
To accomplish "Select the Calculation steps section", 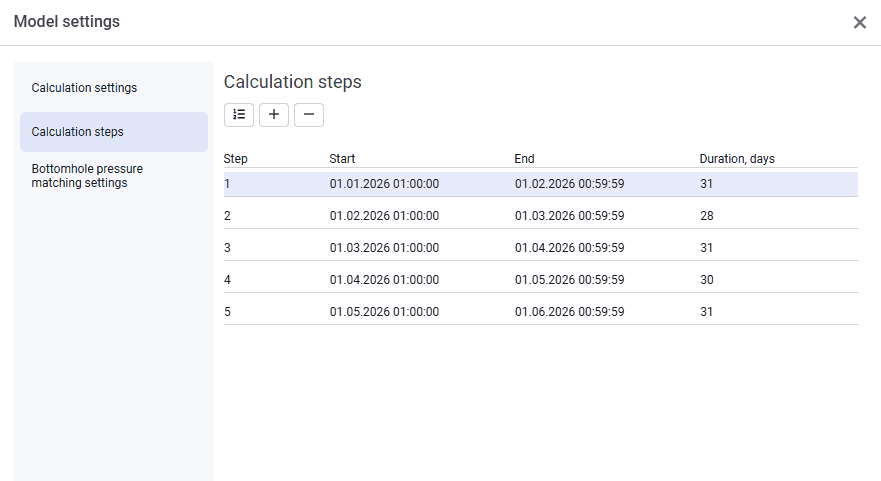I will pyautogui.click(x=114, y=131).
